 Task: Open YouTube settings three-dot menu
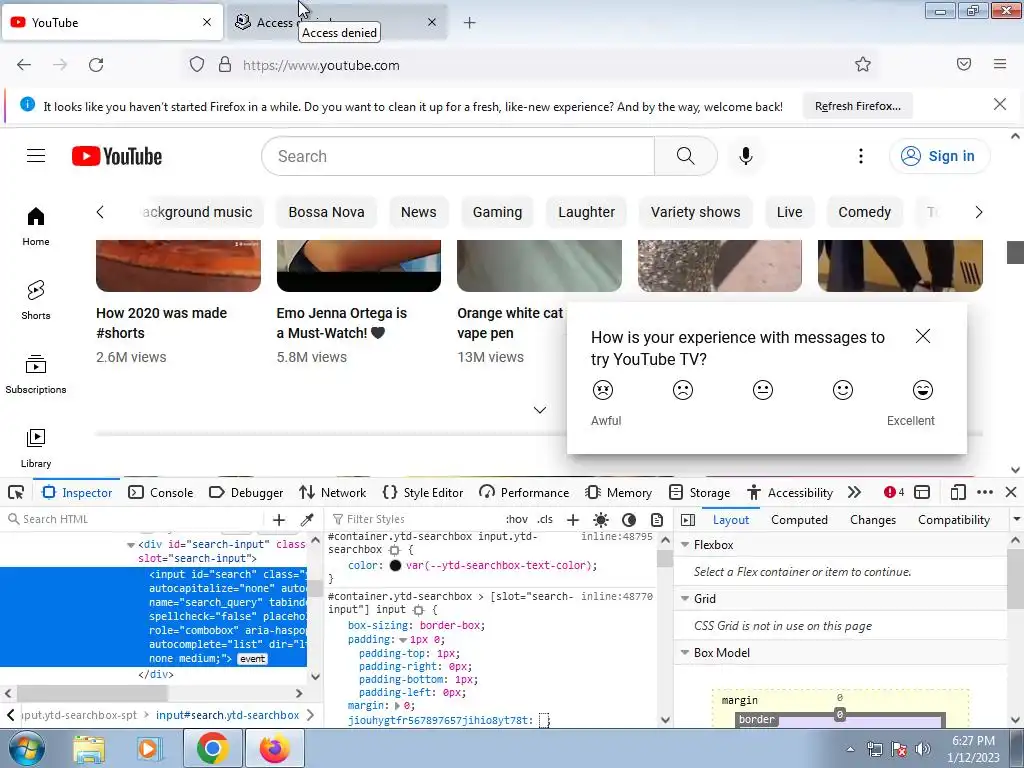pos(861,156)
